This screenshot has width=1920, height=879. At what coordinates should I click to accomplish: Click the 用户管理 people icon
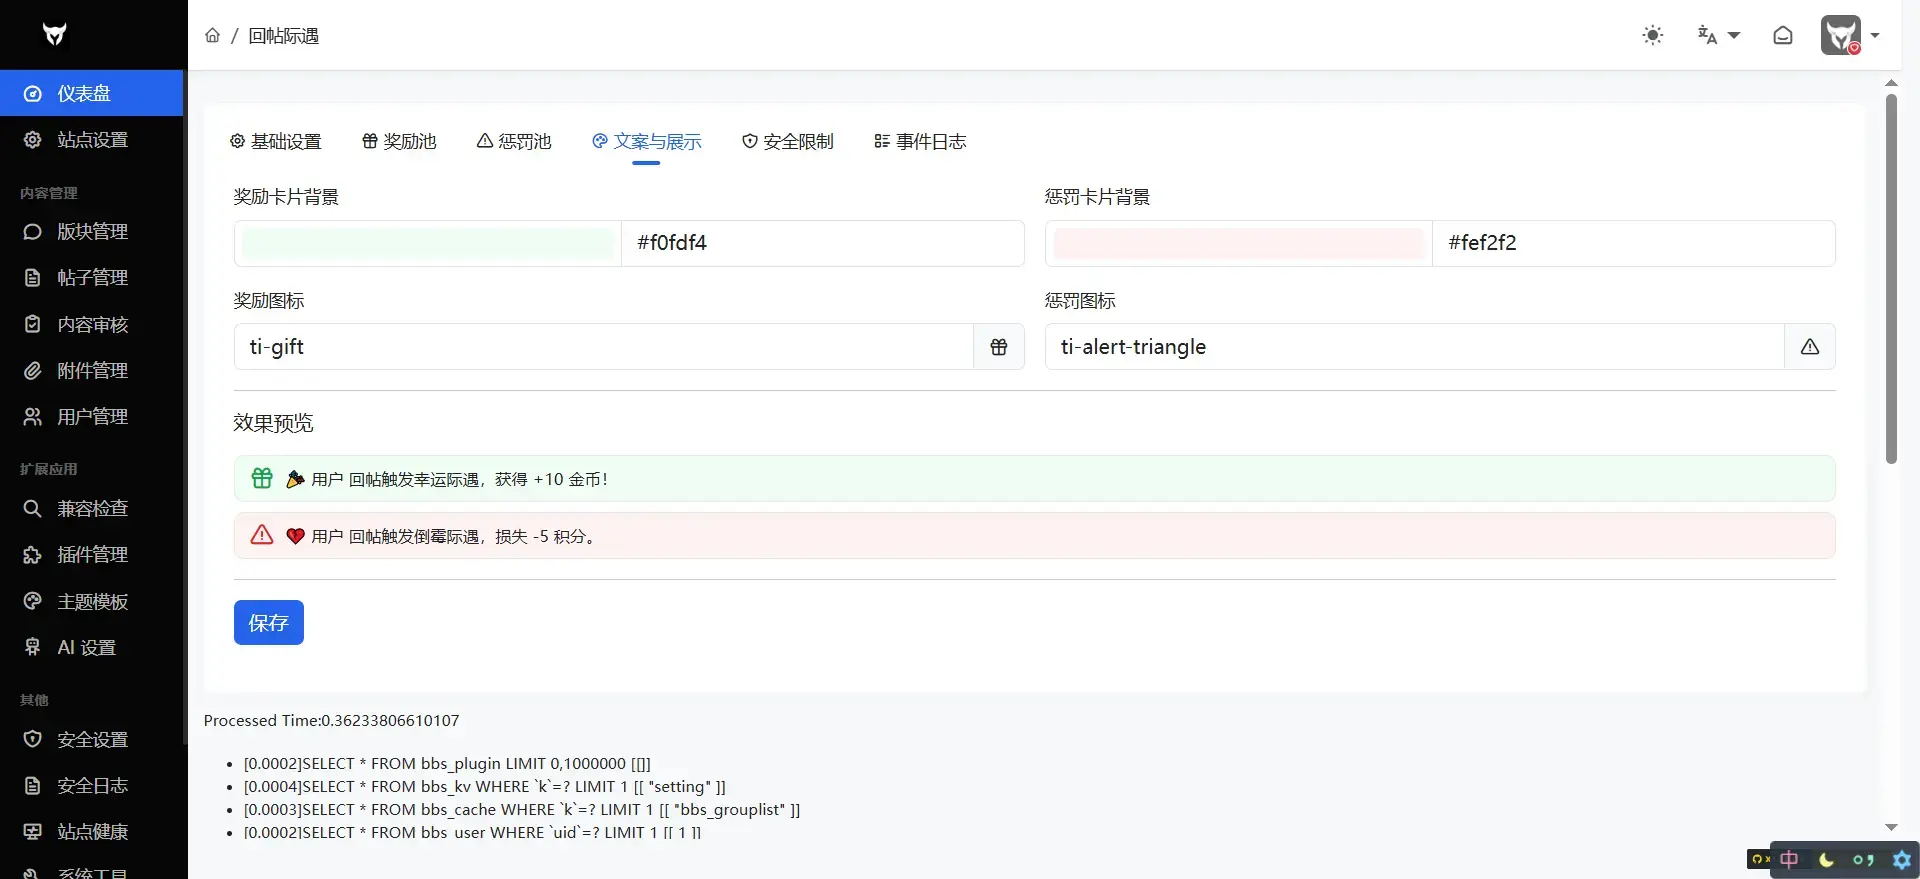point(33,416)
